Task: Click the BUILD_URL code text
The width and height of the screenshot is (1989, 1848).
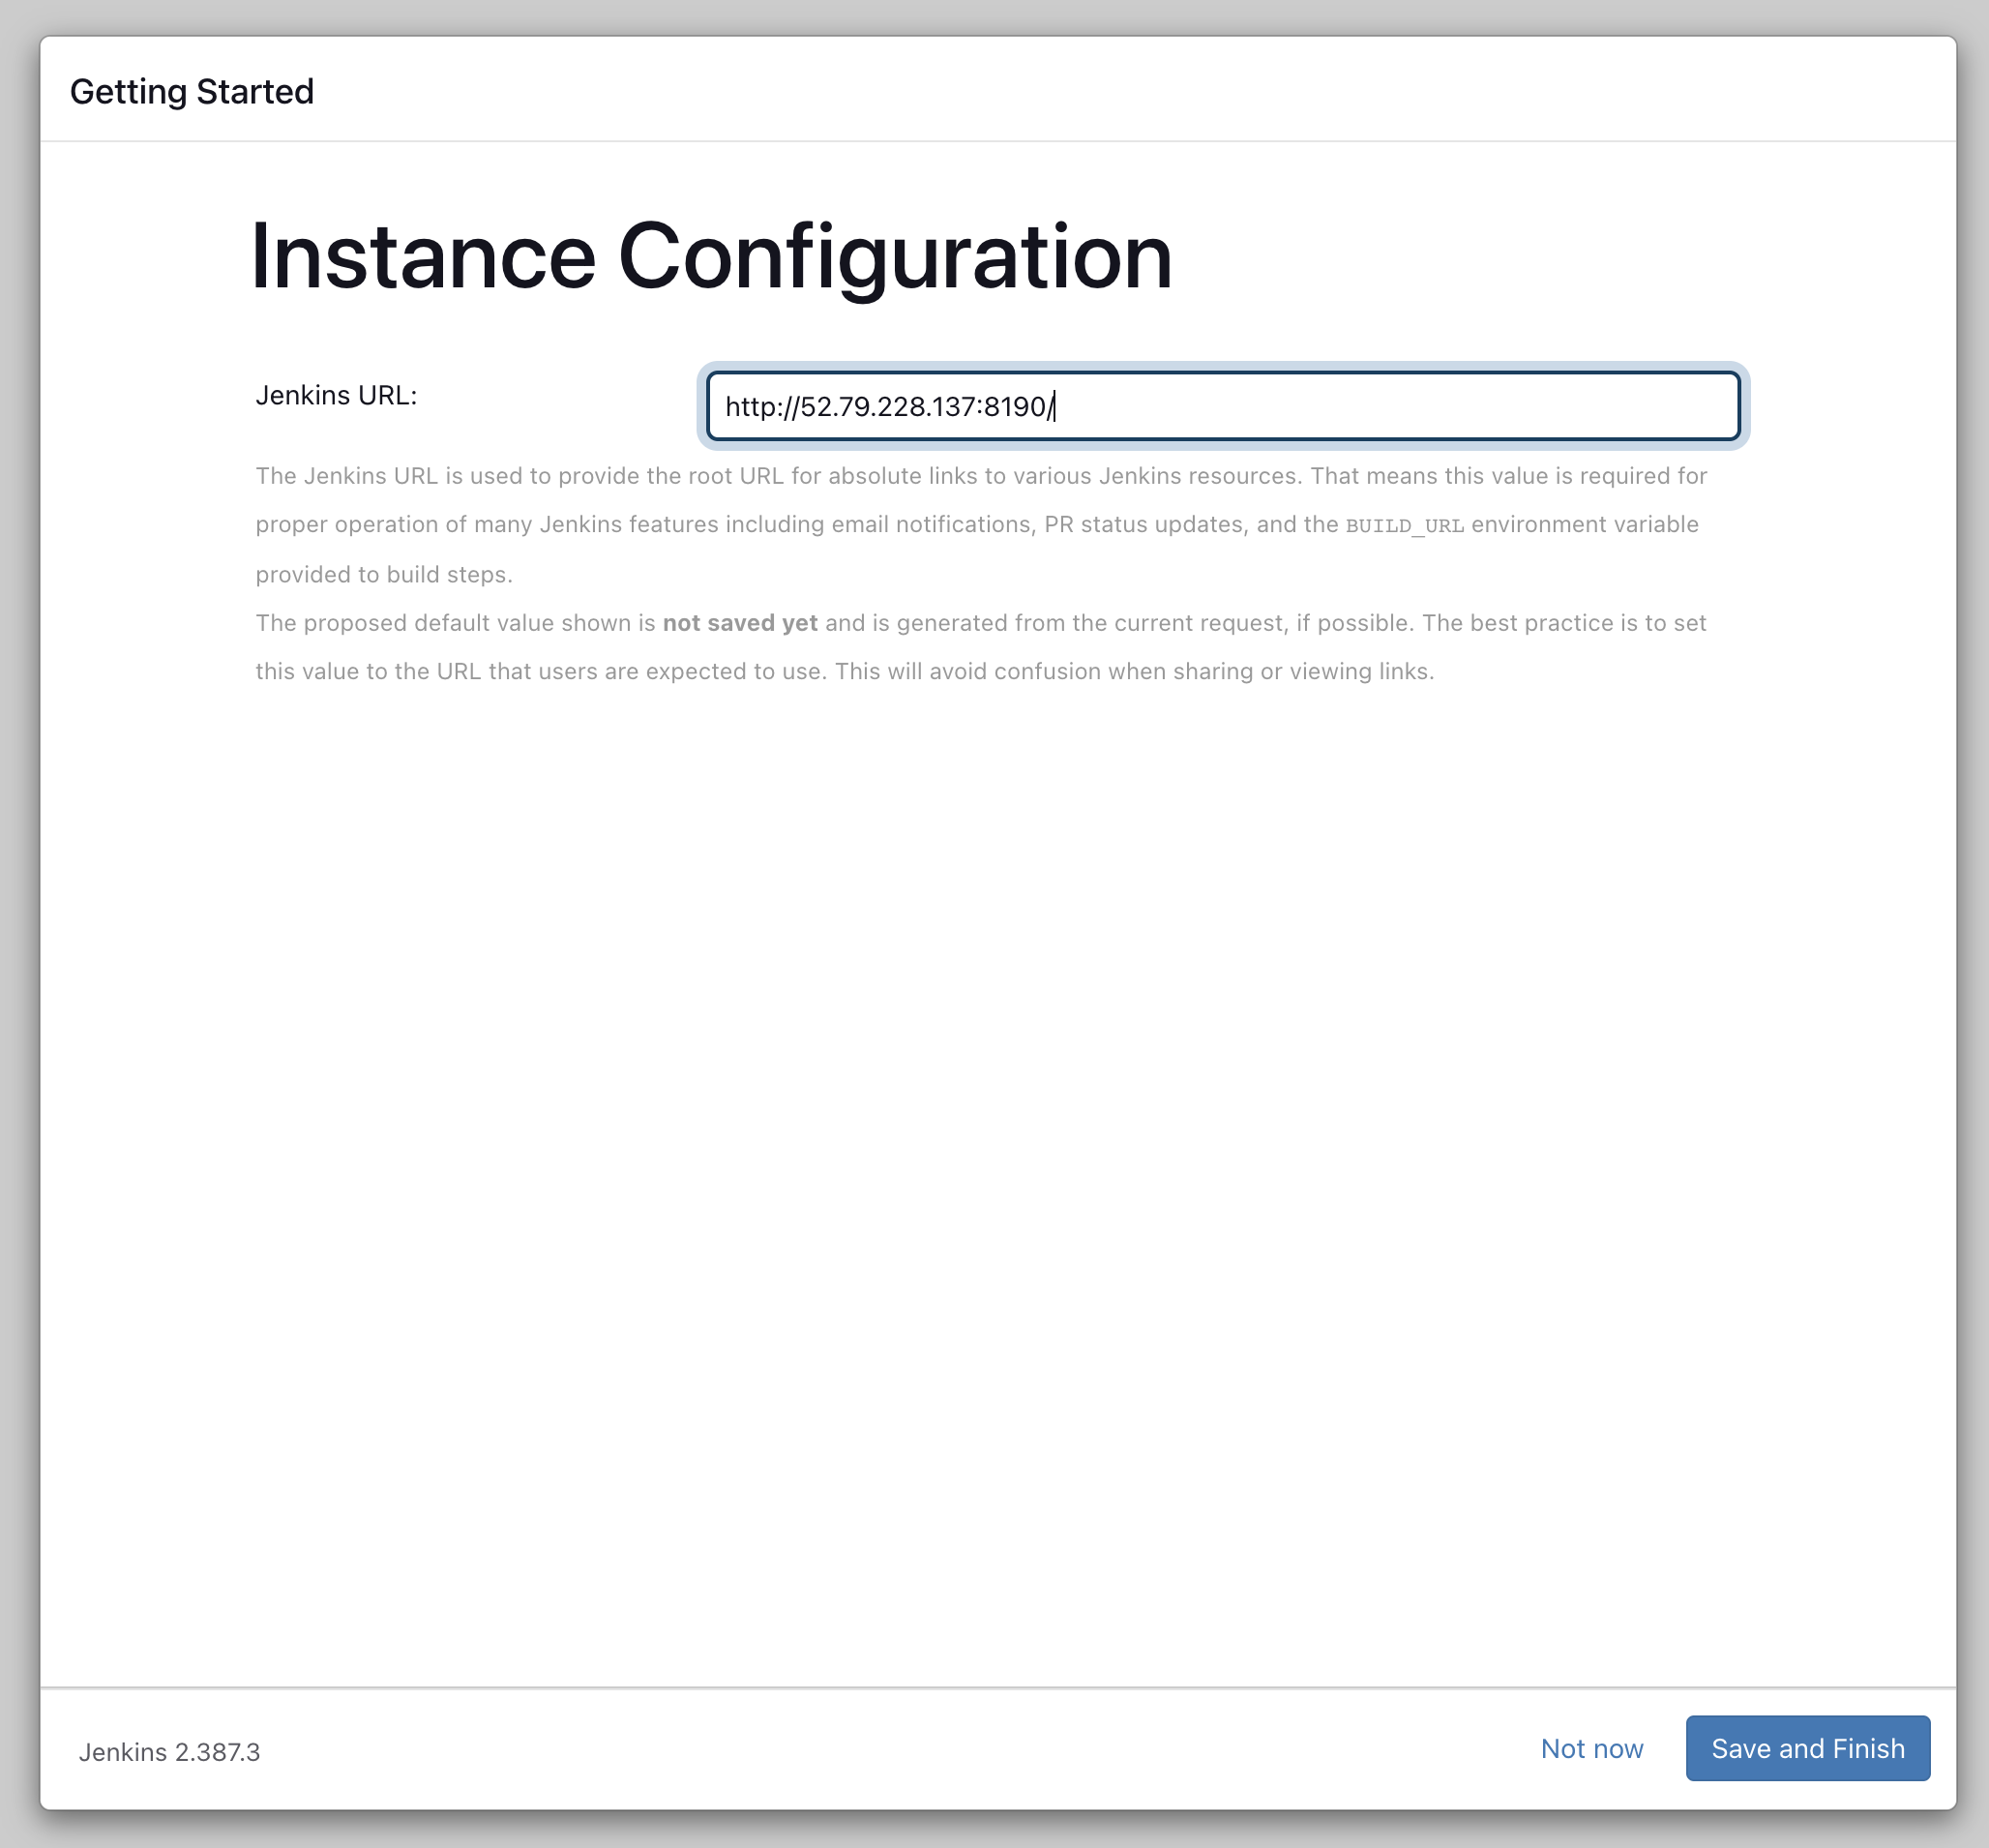Action: point(1404,525)
